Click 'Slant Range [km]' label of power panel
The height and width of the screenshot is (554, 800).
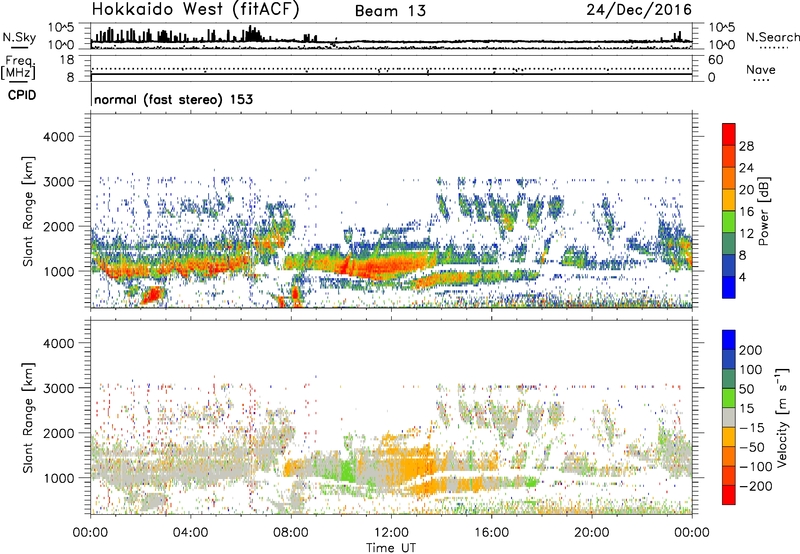click(x=28, y=211)
